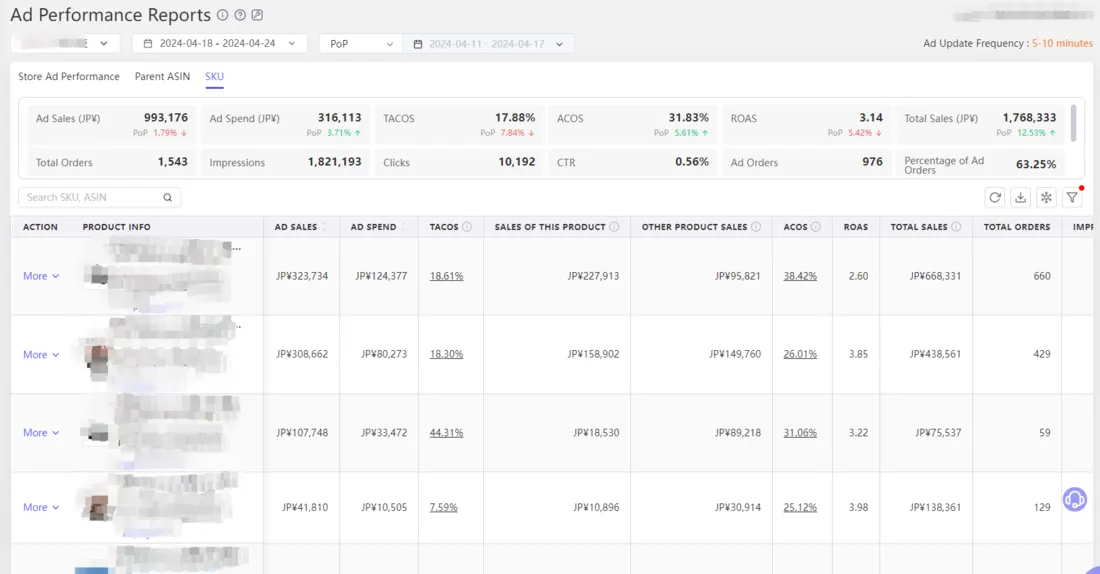Expand More menu for the JP¥41,810 row
This screenshot has height=574, width=1100.
click(41, 507)
